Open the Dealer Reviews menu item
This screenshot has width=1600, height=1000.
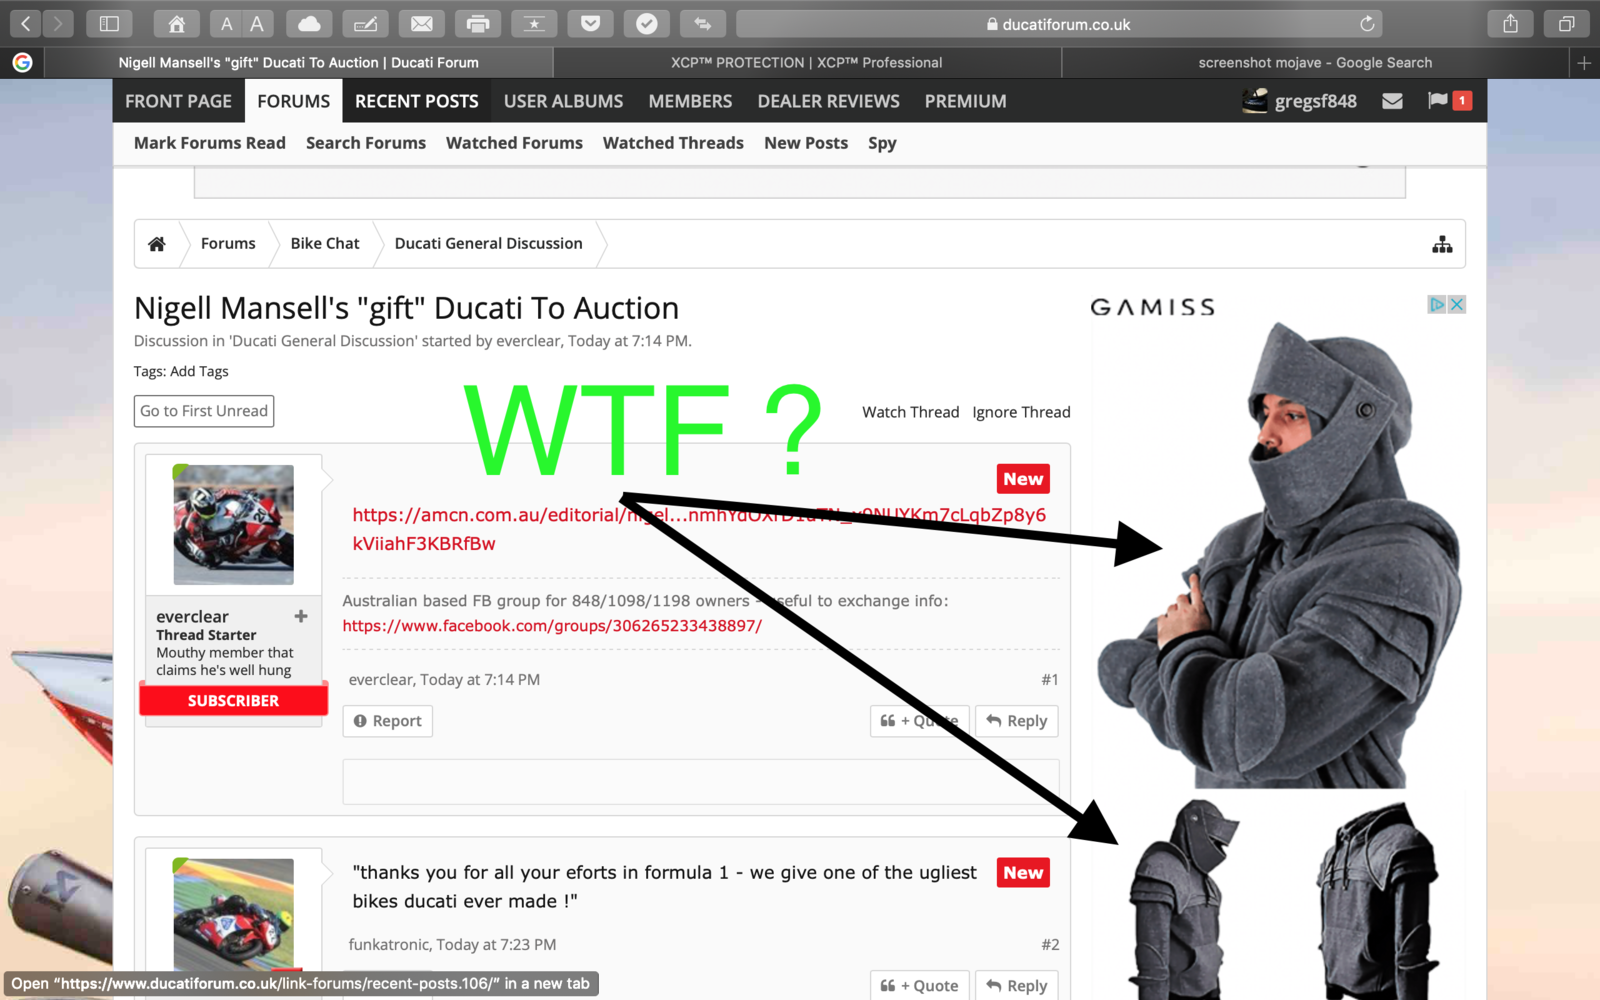coord(828,101)
